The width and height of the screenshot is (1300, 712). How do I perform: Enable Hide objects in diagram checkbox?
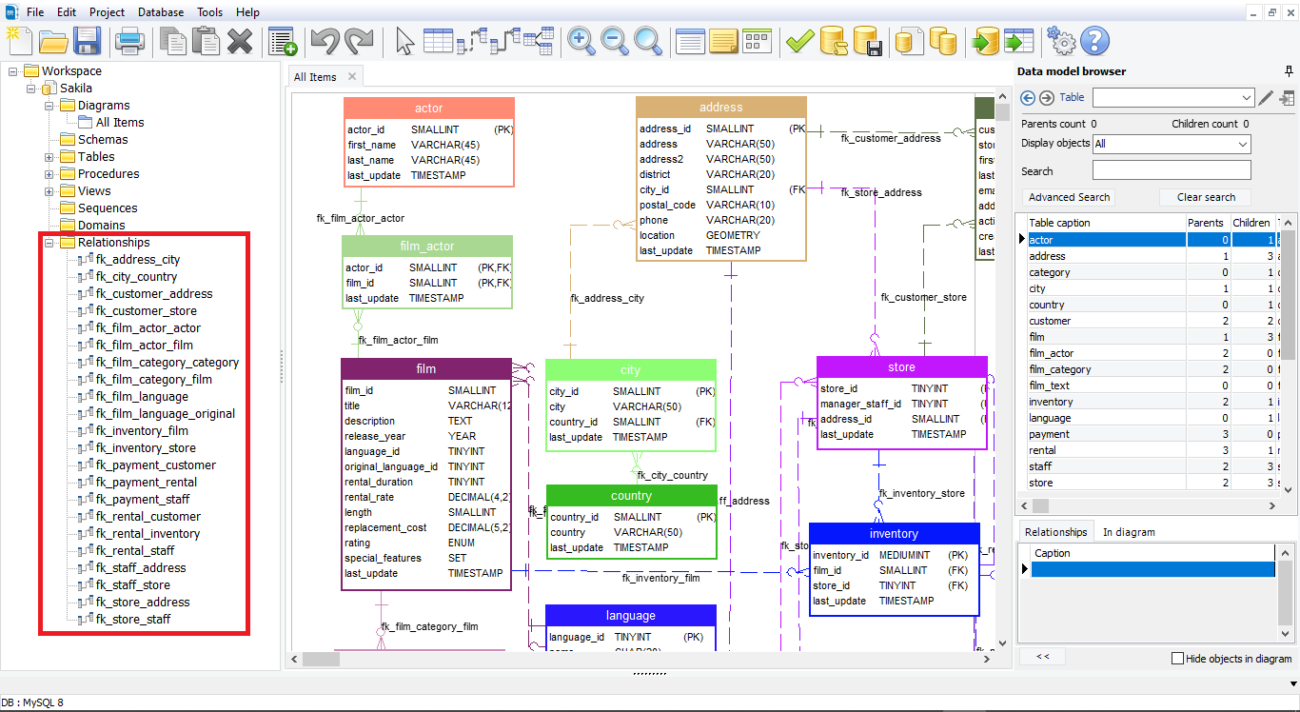tap(1177, 658)
